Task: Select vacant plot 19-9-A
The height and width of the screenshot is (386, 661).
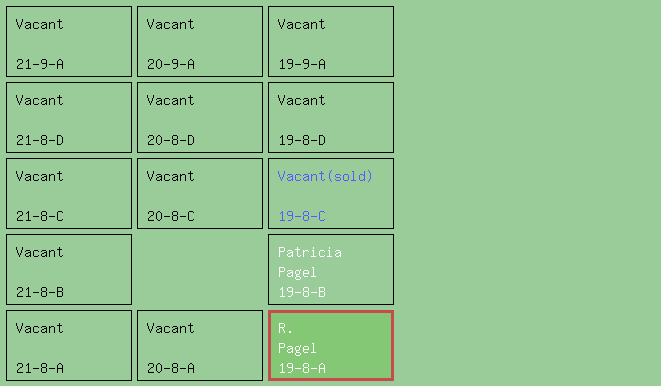Action: tap(331, 41)
